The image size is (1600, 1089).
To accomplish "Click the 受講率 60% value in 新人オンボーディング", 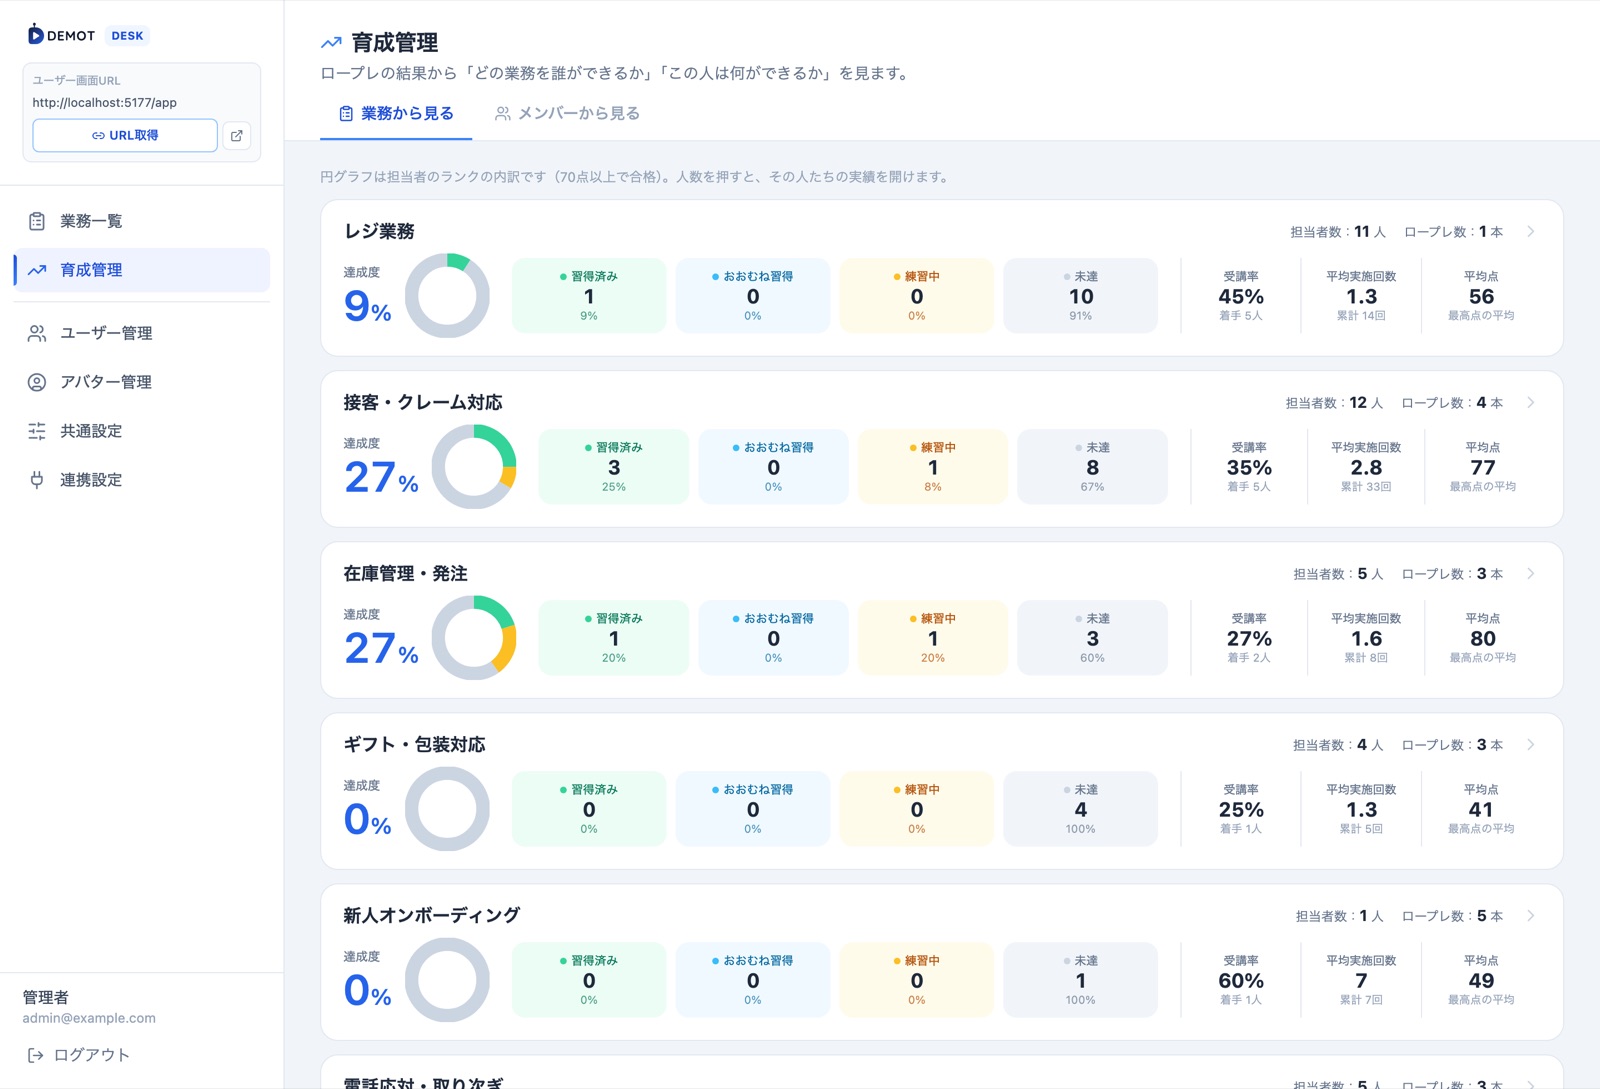I will (x=1241, y=981).
